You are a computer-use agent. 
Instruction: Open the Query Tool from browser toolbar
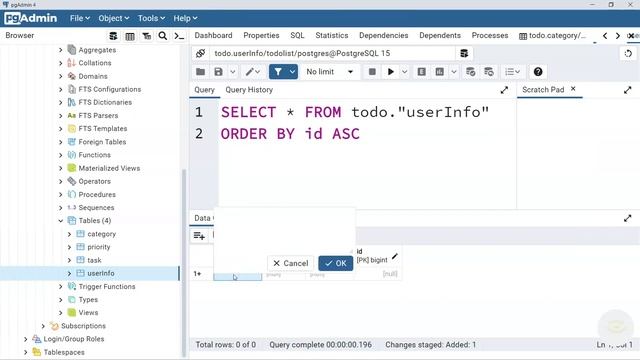pyautogui.click(x=113, y=36)
